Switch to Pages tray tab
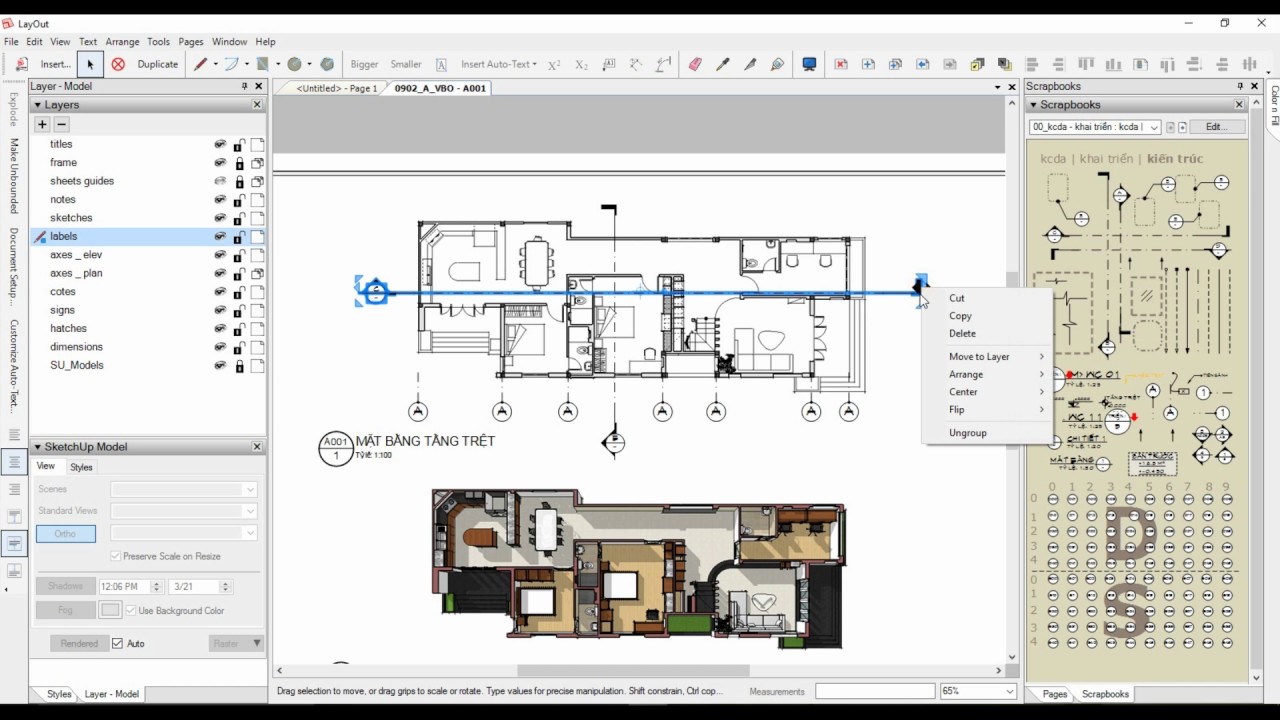Screen dimensions: 1280x720 [x=1054, y=694]
